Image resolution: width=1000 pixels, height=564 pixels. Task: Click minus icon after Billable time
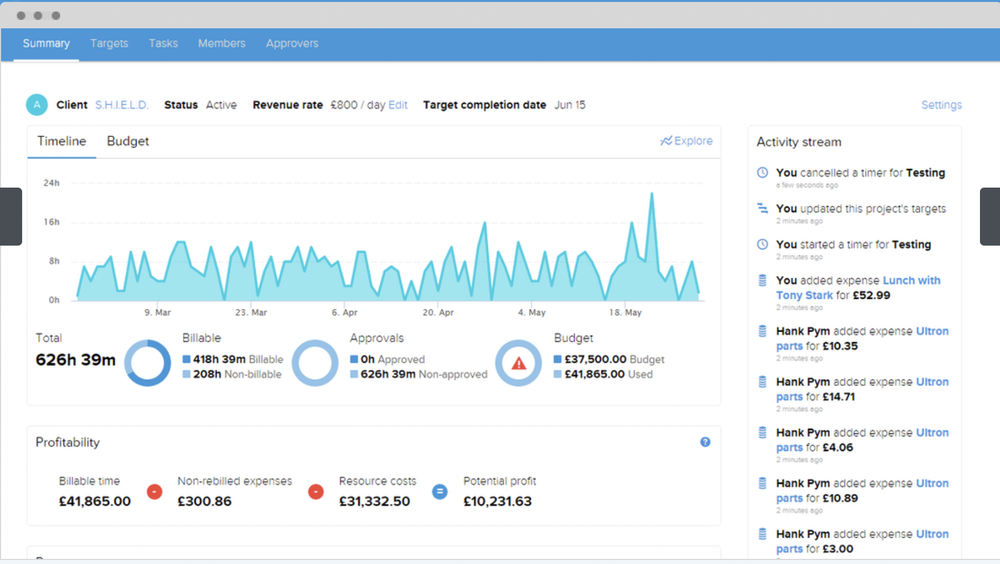[x=154, y=492]
